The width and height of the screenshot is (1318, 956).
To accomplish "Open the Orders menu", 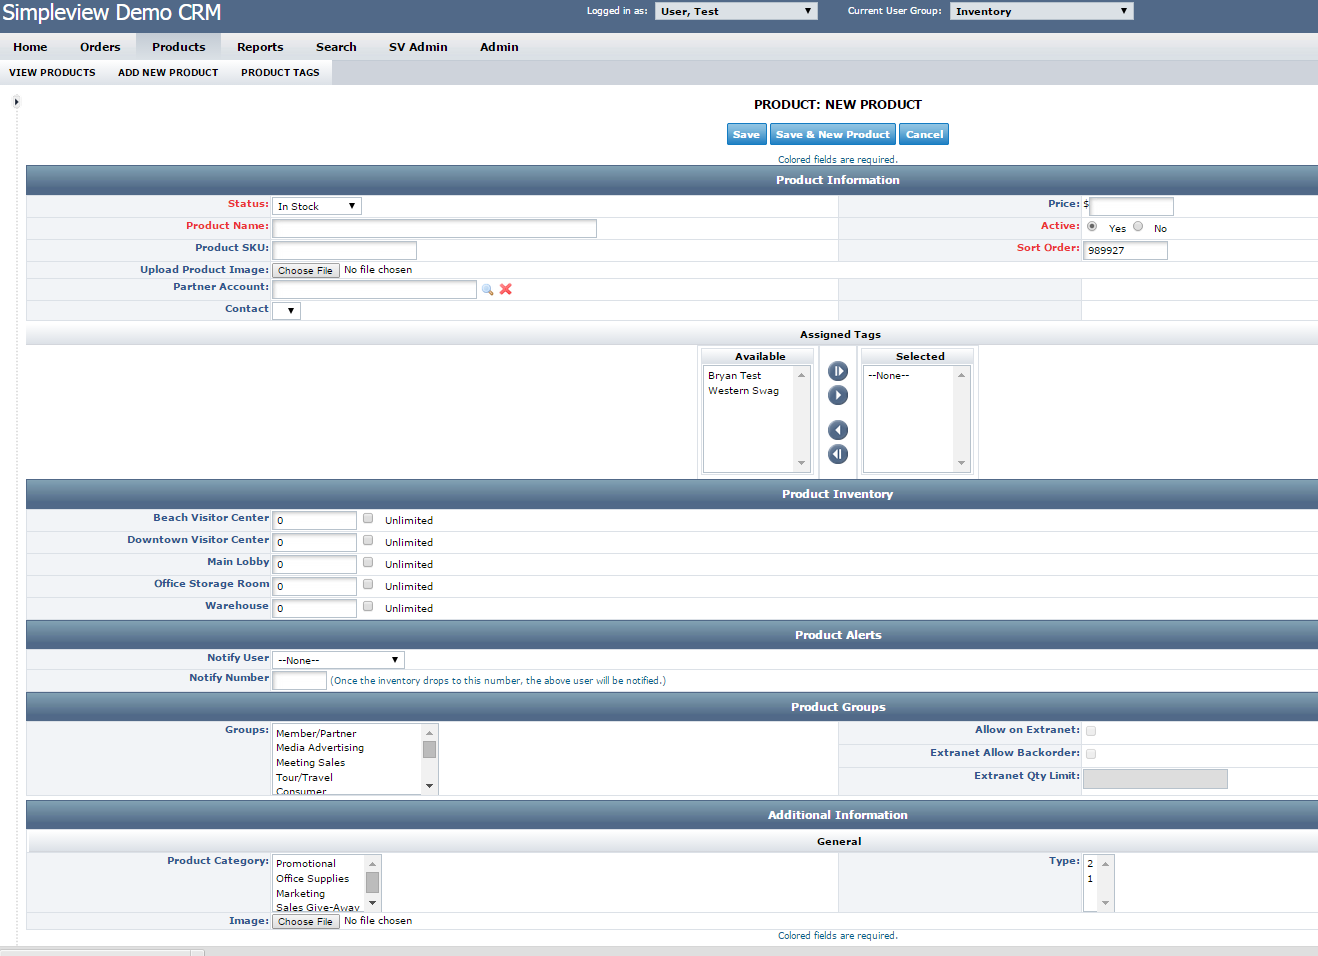I will point(100,47).
